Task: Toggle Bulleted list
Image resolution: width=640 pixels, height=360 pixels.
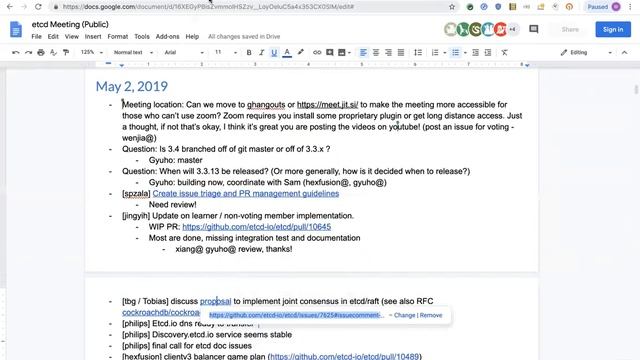Action: click(x=455, y=52)
